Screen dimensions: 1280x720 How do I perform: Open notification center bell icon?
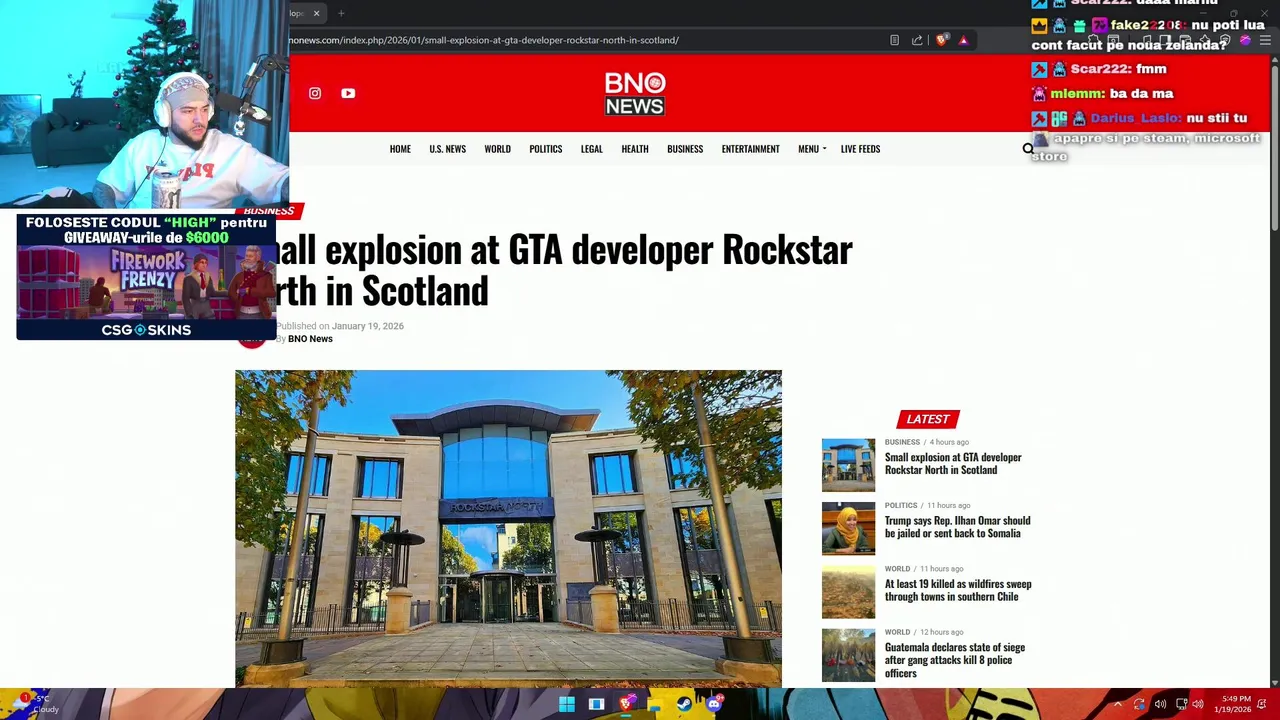(1262, 704)
